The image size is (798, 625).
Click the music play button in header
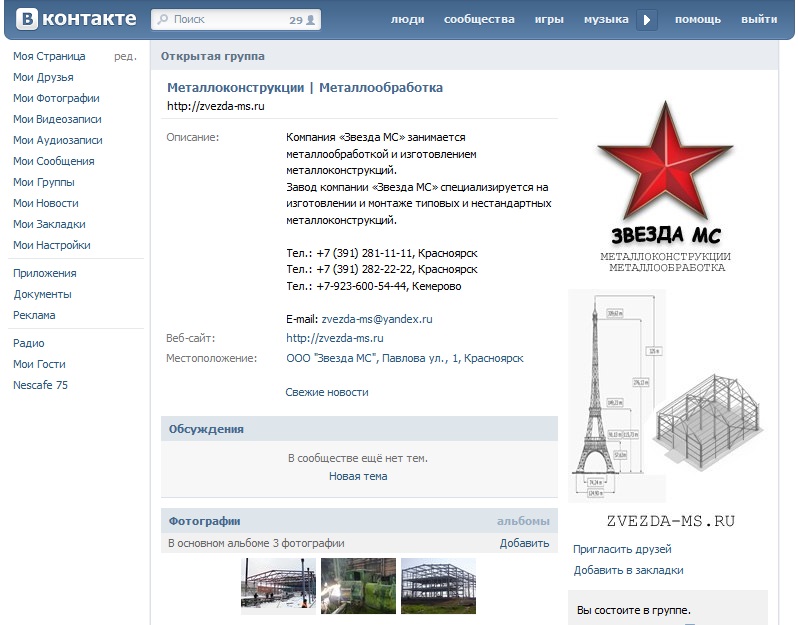[x=647, y=20]
